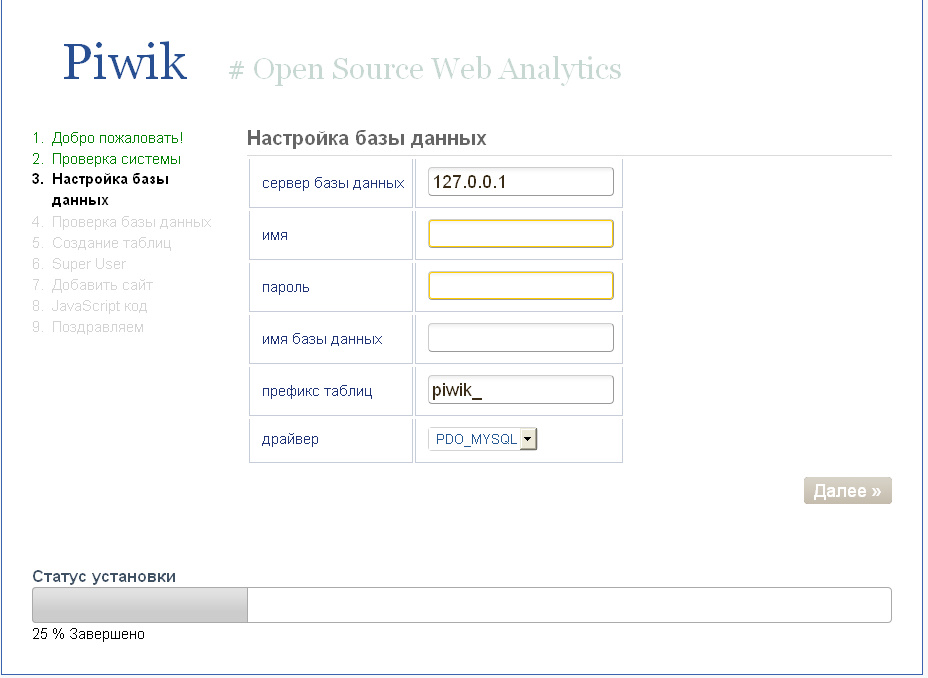Select step Super User
The width and height of the screenshot is (928, 678).
click(x=89, y=264)
